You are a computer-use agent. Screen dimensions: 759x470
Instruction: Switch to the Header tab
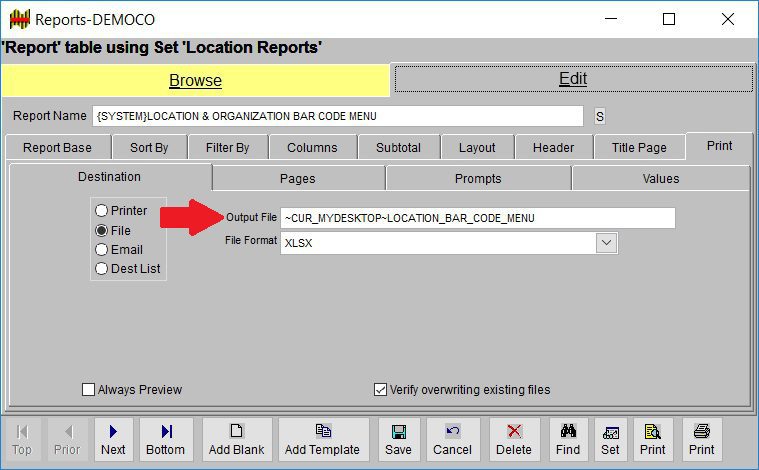pos(554,148)
